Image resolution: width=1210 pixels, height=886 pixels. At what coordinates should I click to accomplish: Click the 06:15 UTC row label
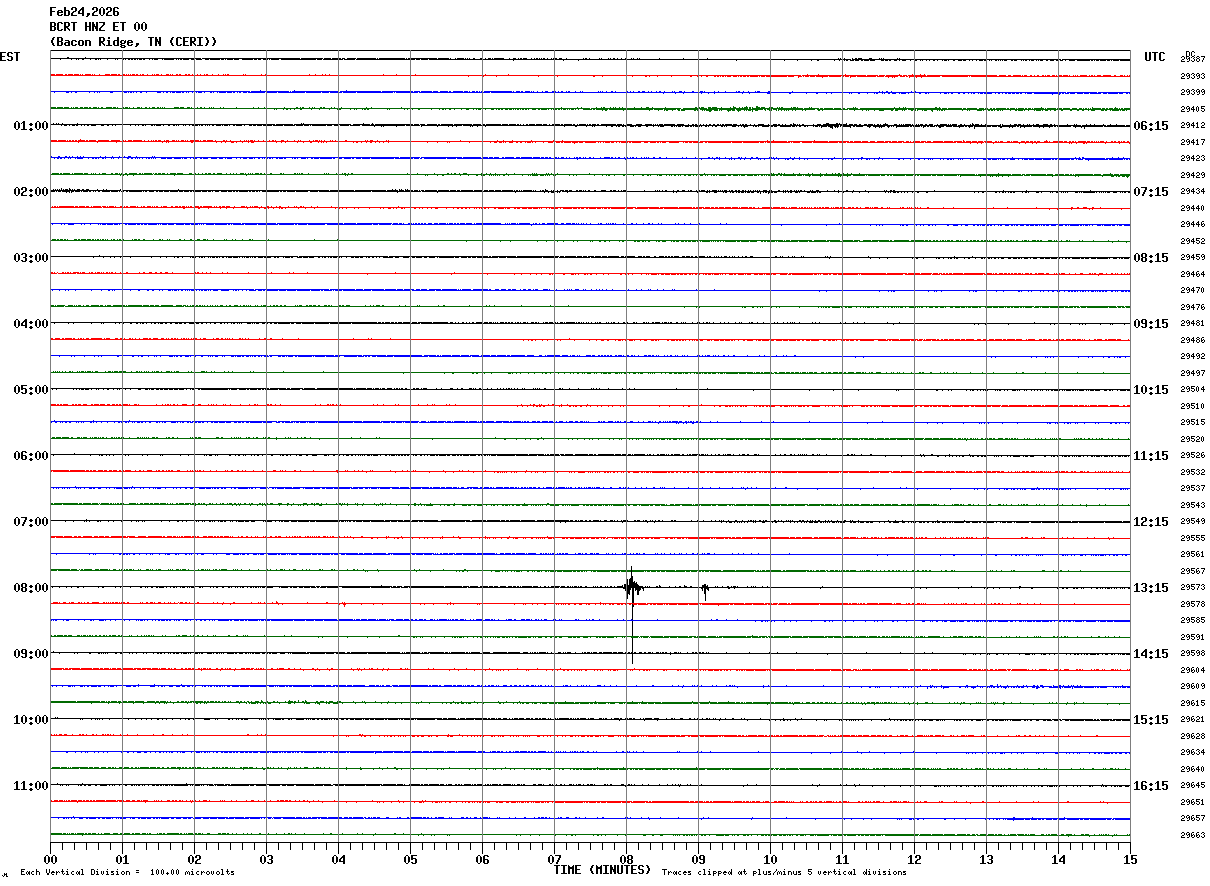(1151, 126)
